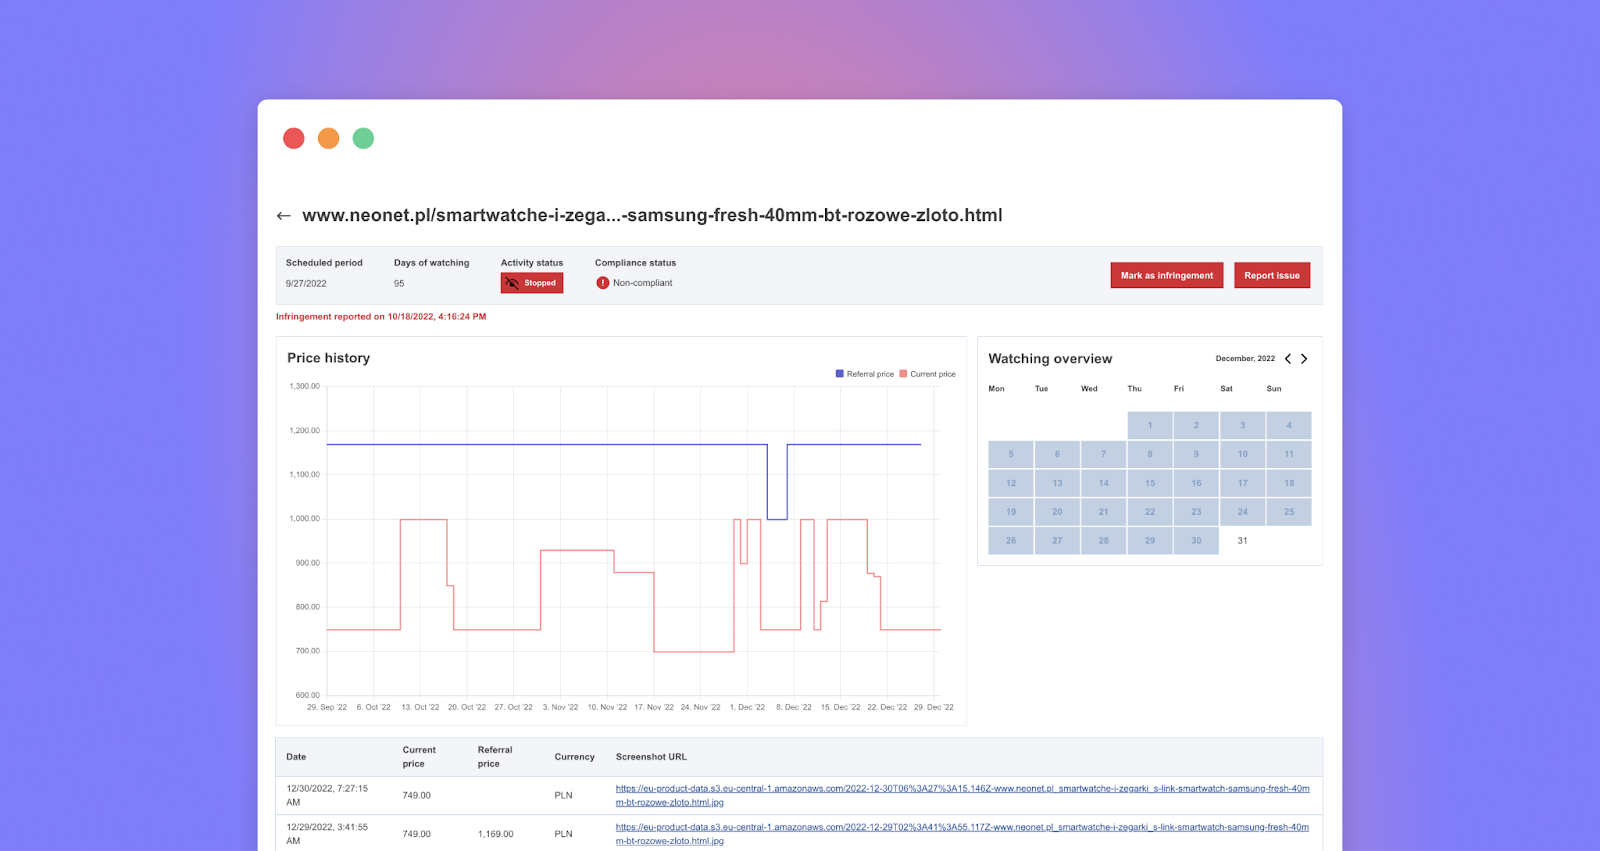Select December 28 in the calendar
The image size is (1600, 851).
(x=1104, y=541)
